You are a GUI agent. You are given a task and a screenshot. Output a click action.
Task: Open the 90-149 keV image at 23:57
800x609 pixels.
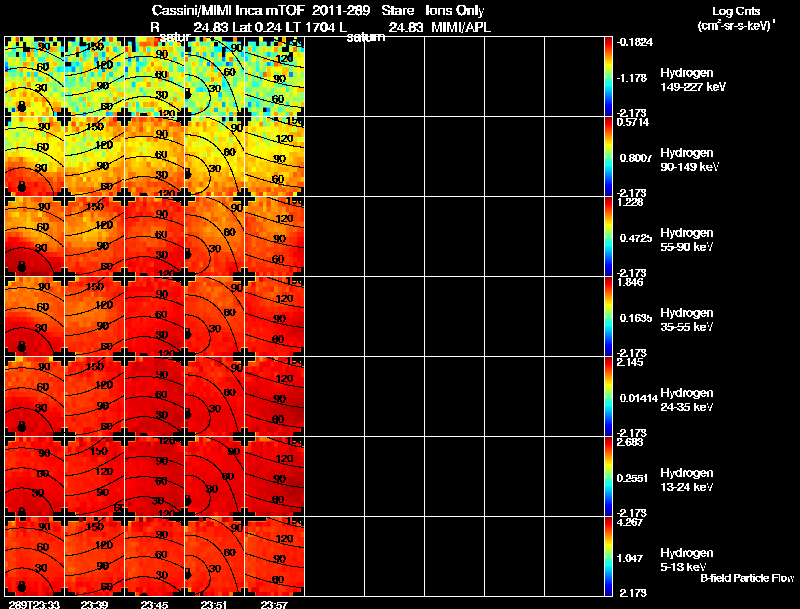coord(275,156)
